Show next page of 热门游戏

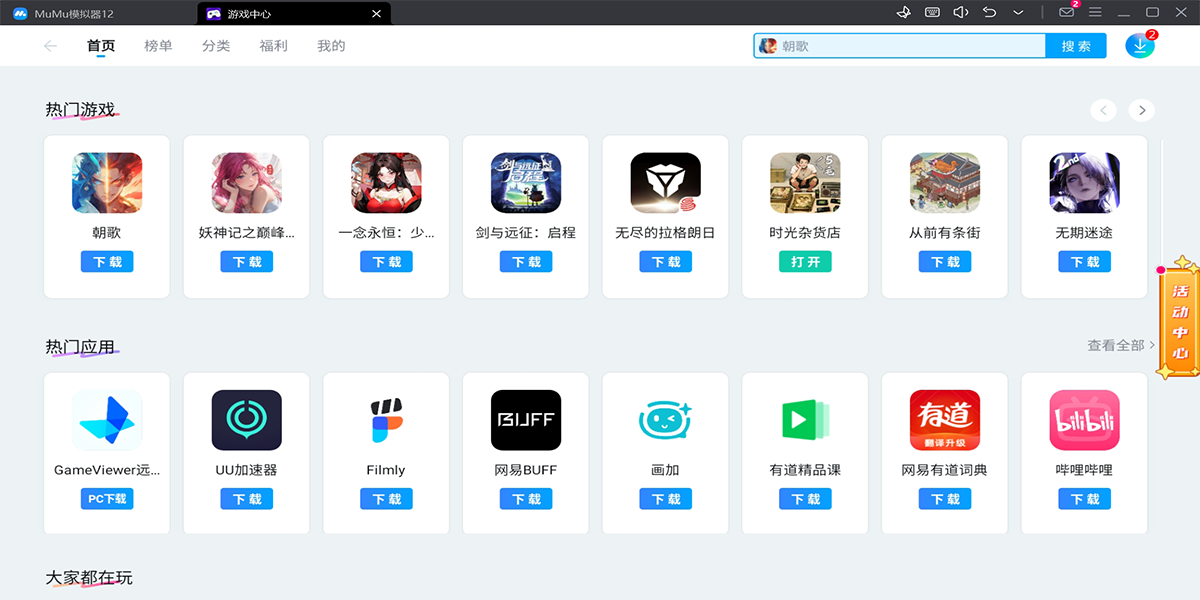(1141, 111)
